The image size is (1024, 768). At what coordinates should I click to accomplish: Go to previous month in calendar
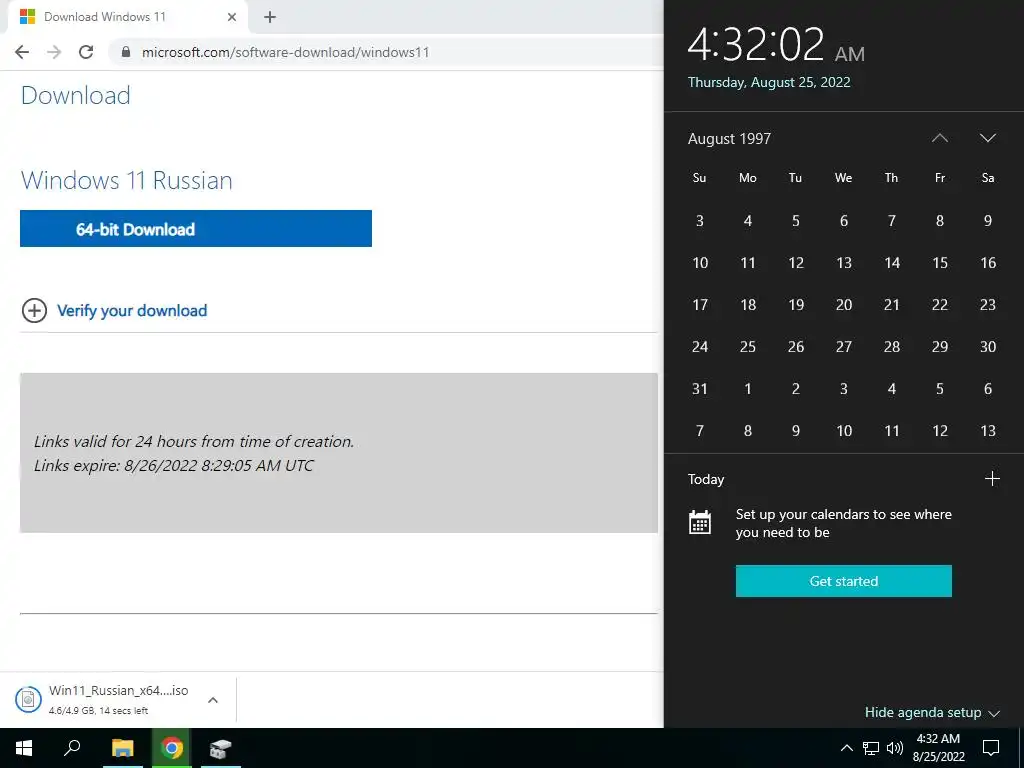(x=940, y=138)
